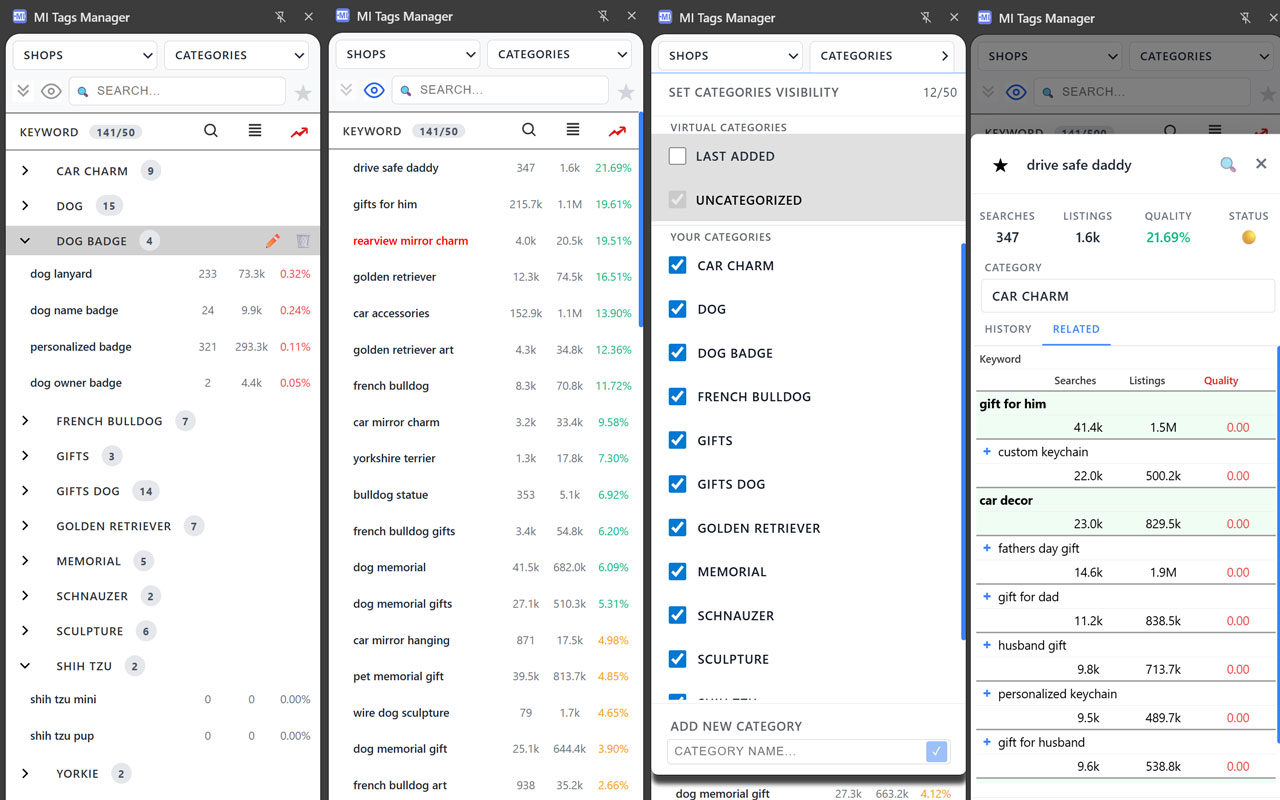The image size is (1280, 800).
Task: Enable the LAST ADDED virtual category checkbox
Action: pos(678,156)
